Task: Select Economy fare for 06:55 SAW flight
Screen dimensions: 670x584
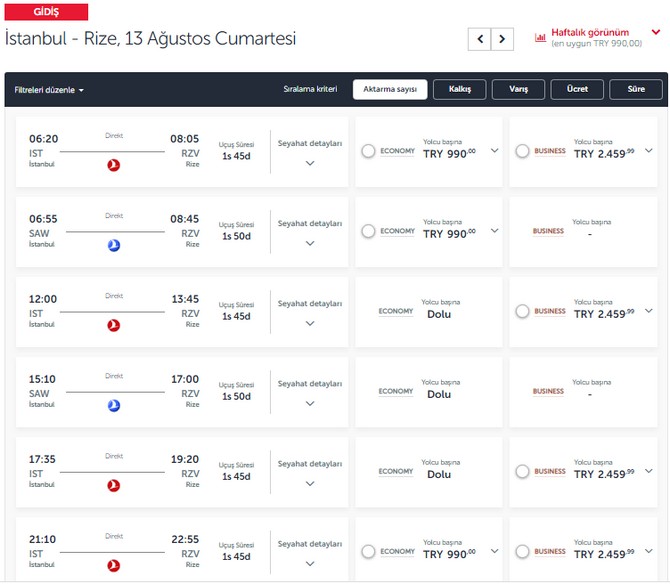Action: (x=369, y=231)
